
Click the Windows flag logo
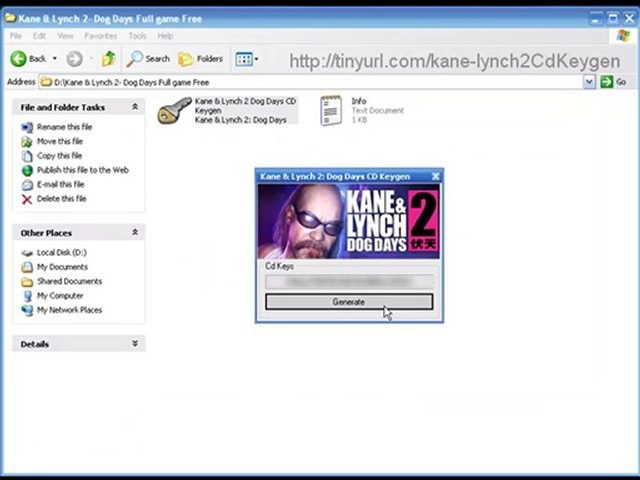click(623, 36)
